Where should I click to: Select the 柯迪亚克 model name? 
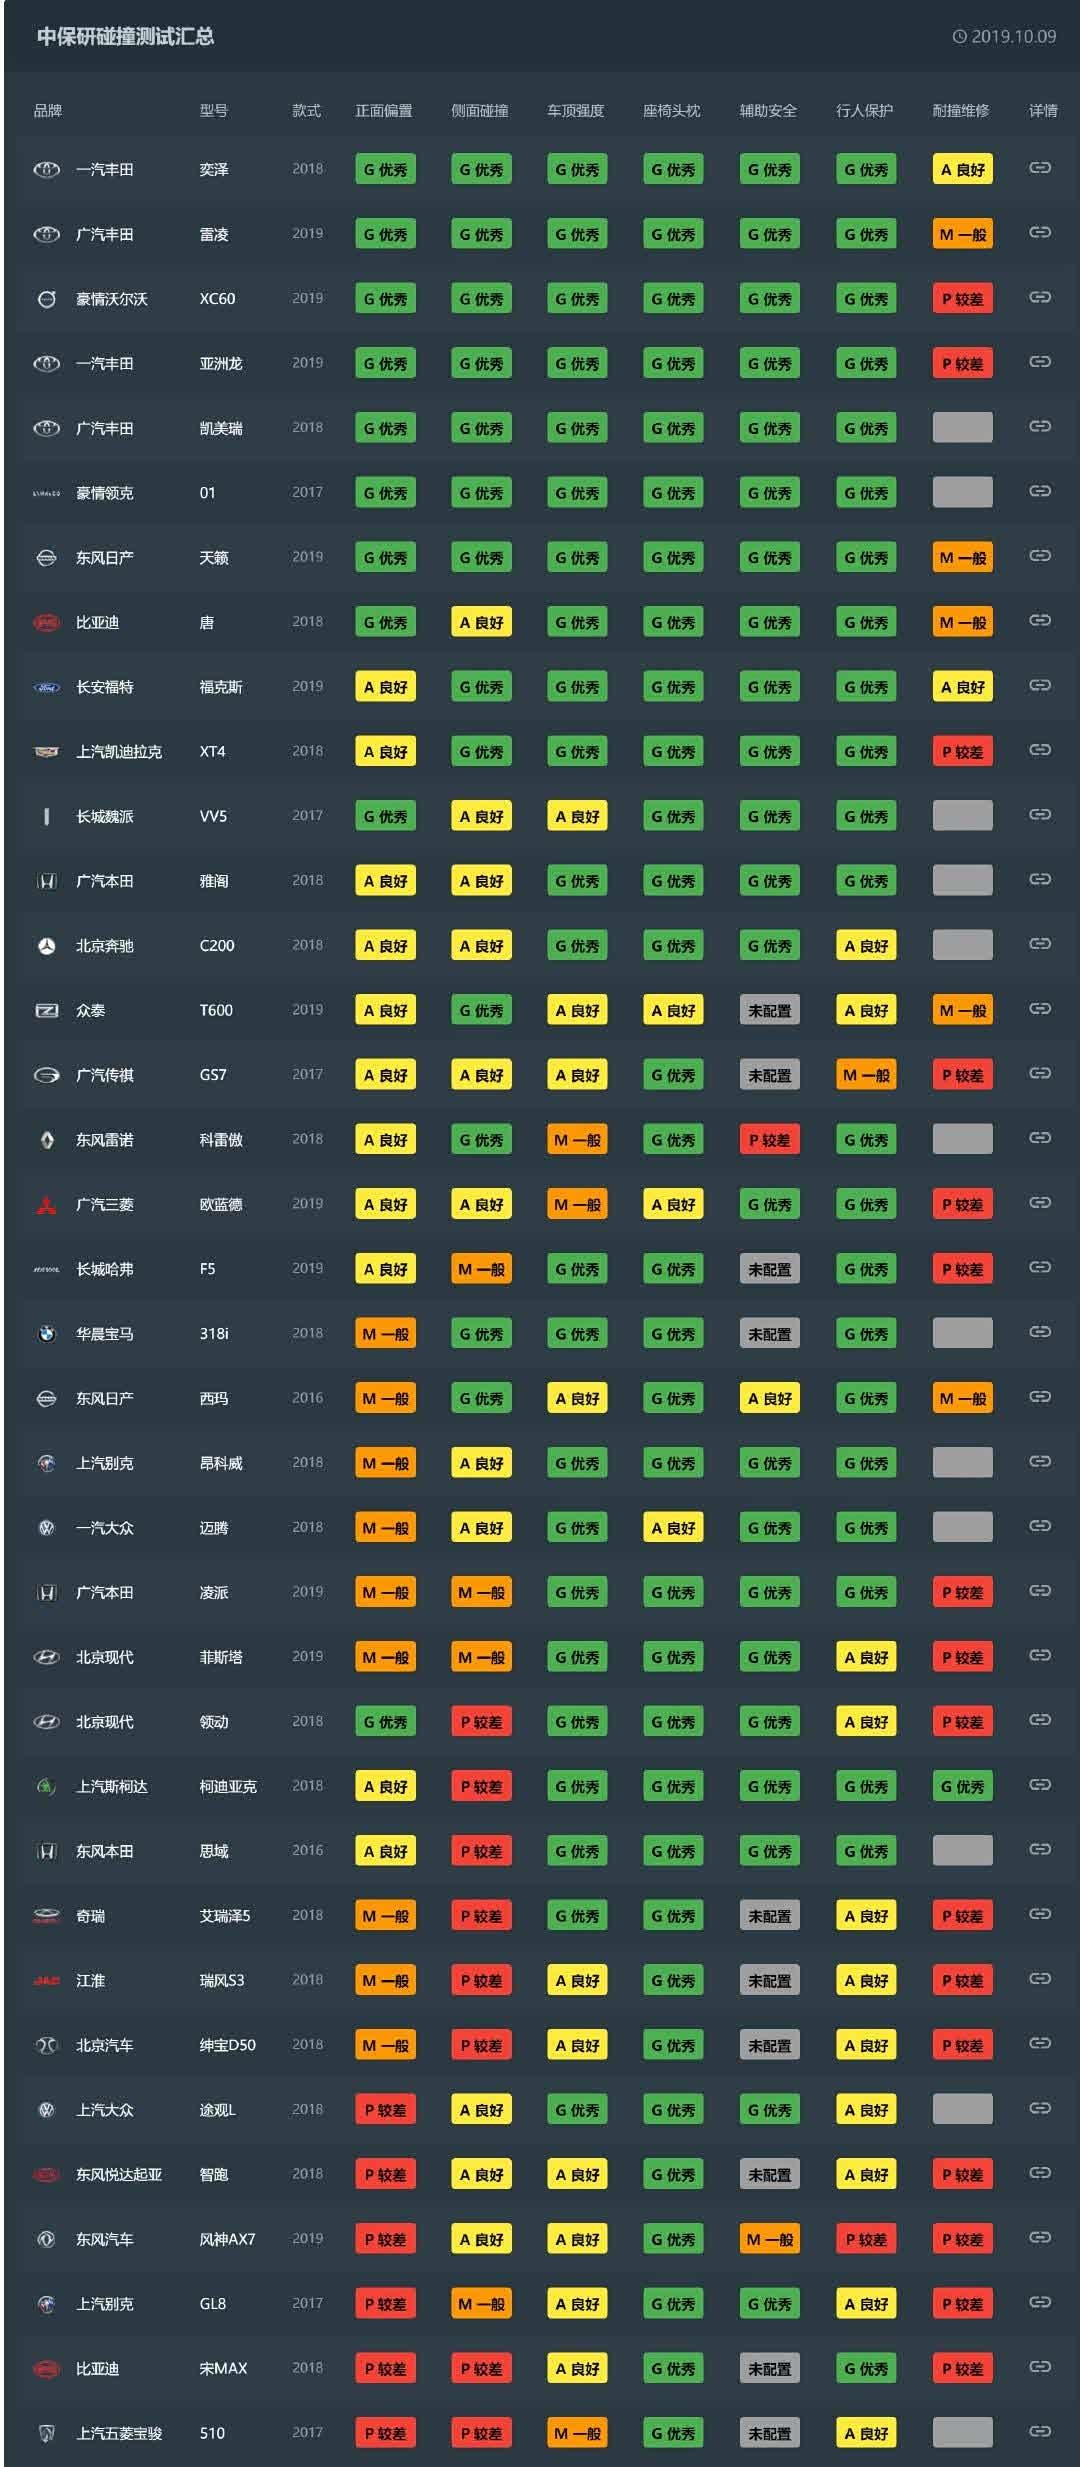point(228,1787)
